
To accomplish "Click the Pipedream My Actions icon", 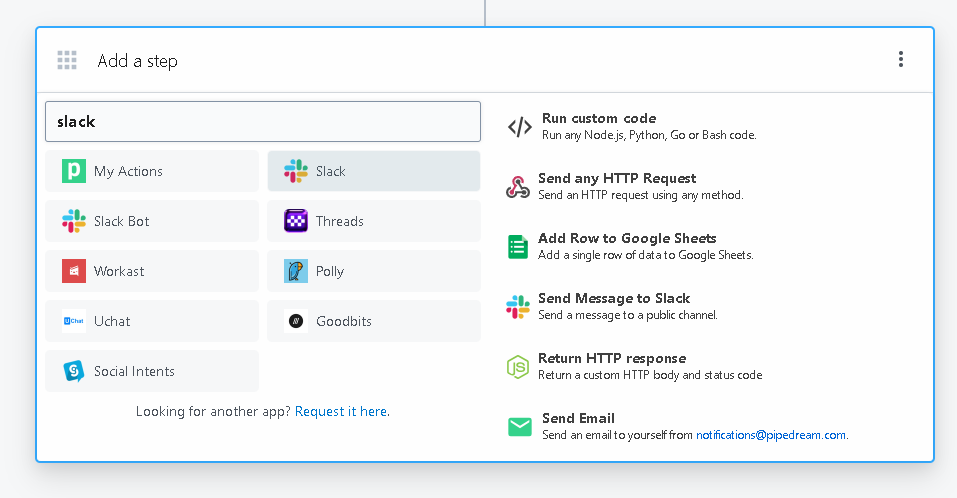I will coord(74,171).
